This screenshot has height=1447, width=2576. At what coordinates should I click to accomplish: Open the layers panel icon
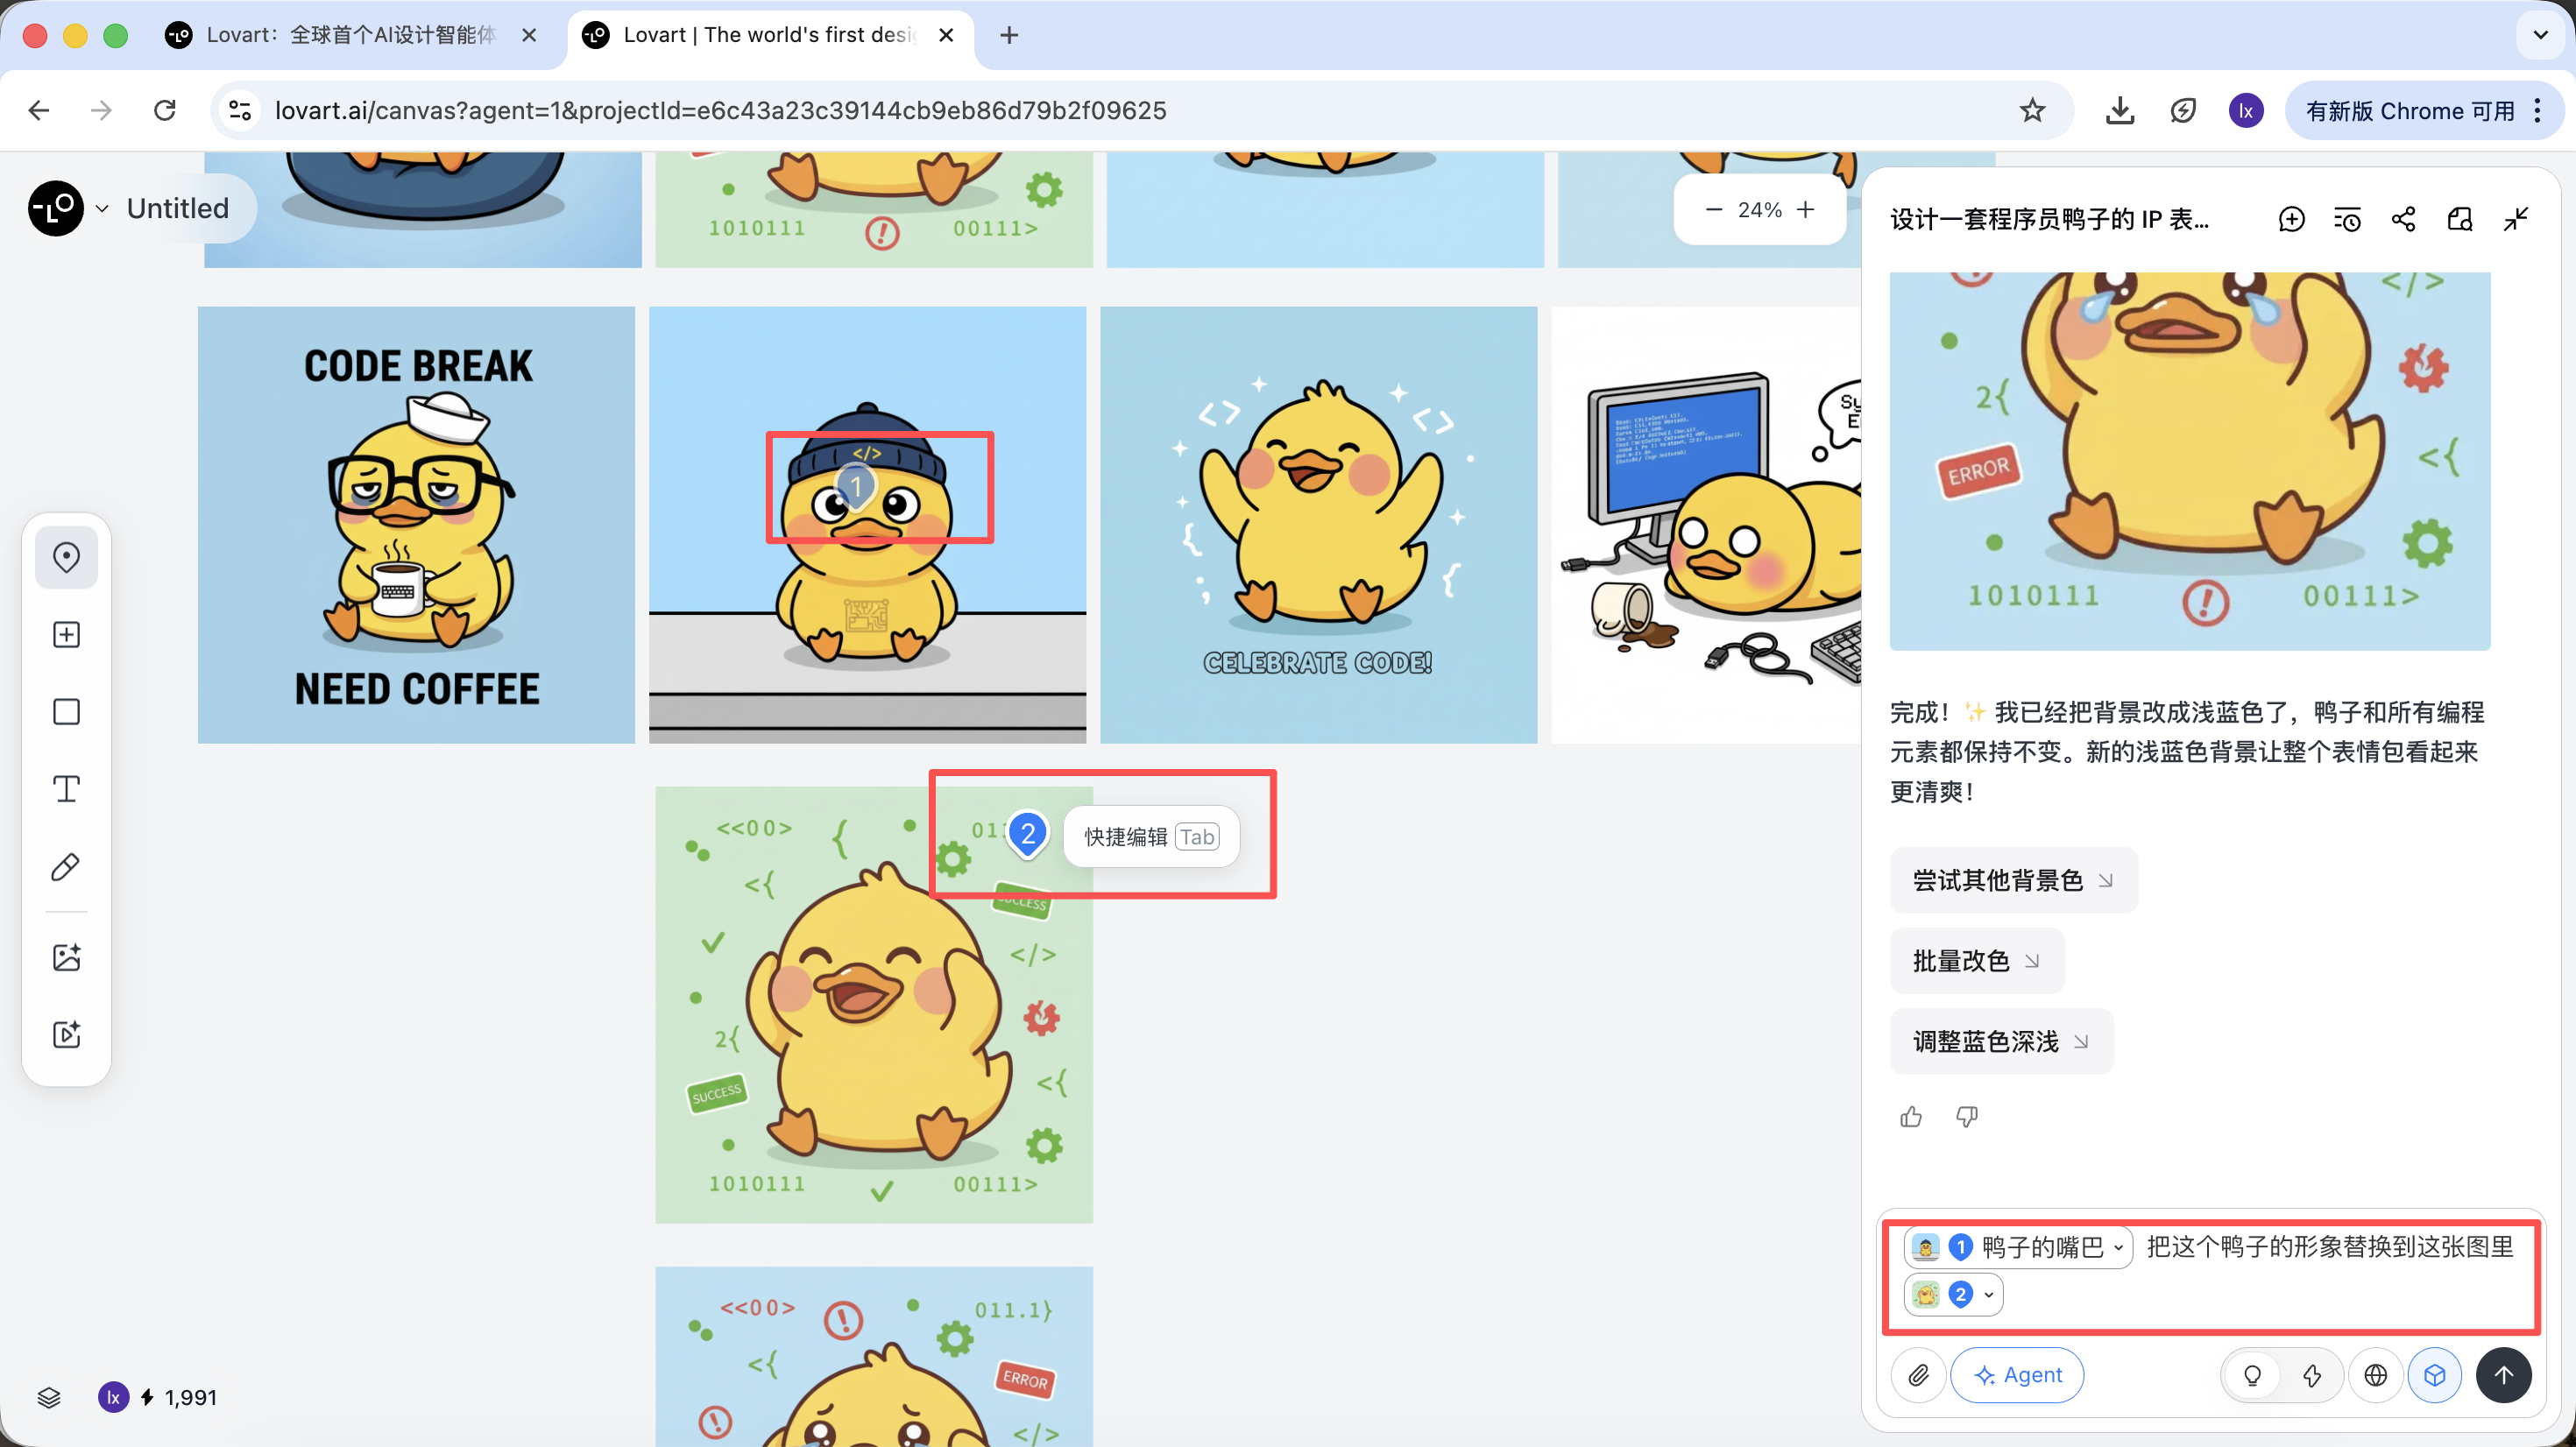coord(49,1397)
